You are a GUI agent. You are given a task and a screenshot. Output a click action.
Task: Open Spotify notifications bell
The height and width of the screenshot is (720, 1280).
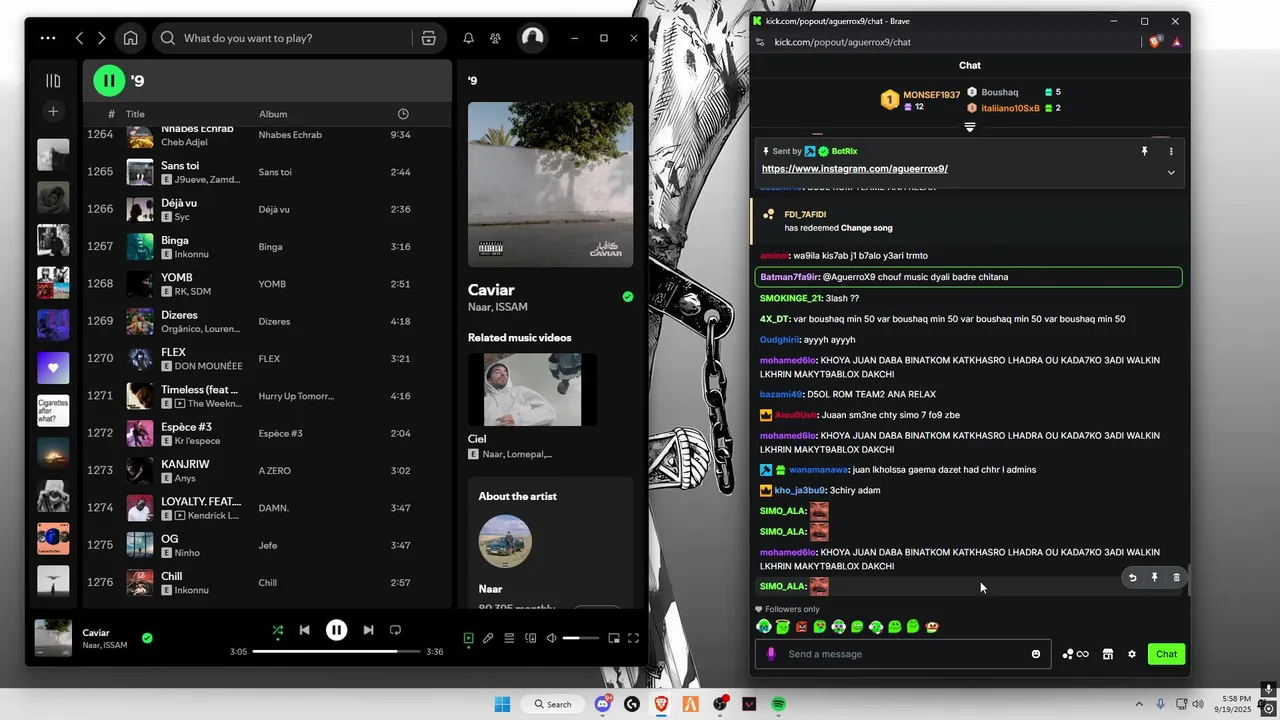[468, 38]
